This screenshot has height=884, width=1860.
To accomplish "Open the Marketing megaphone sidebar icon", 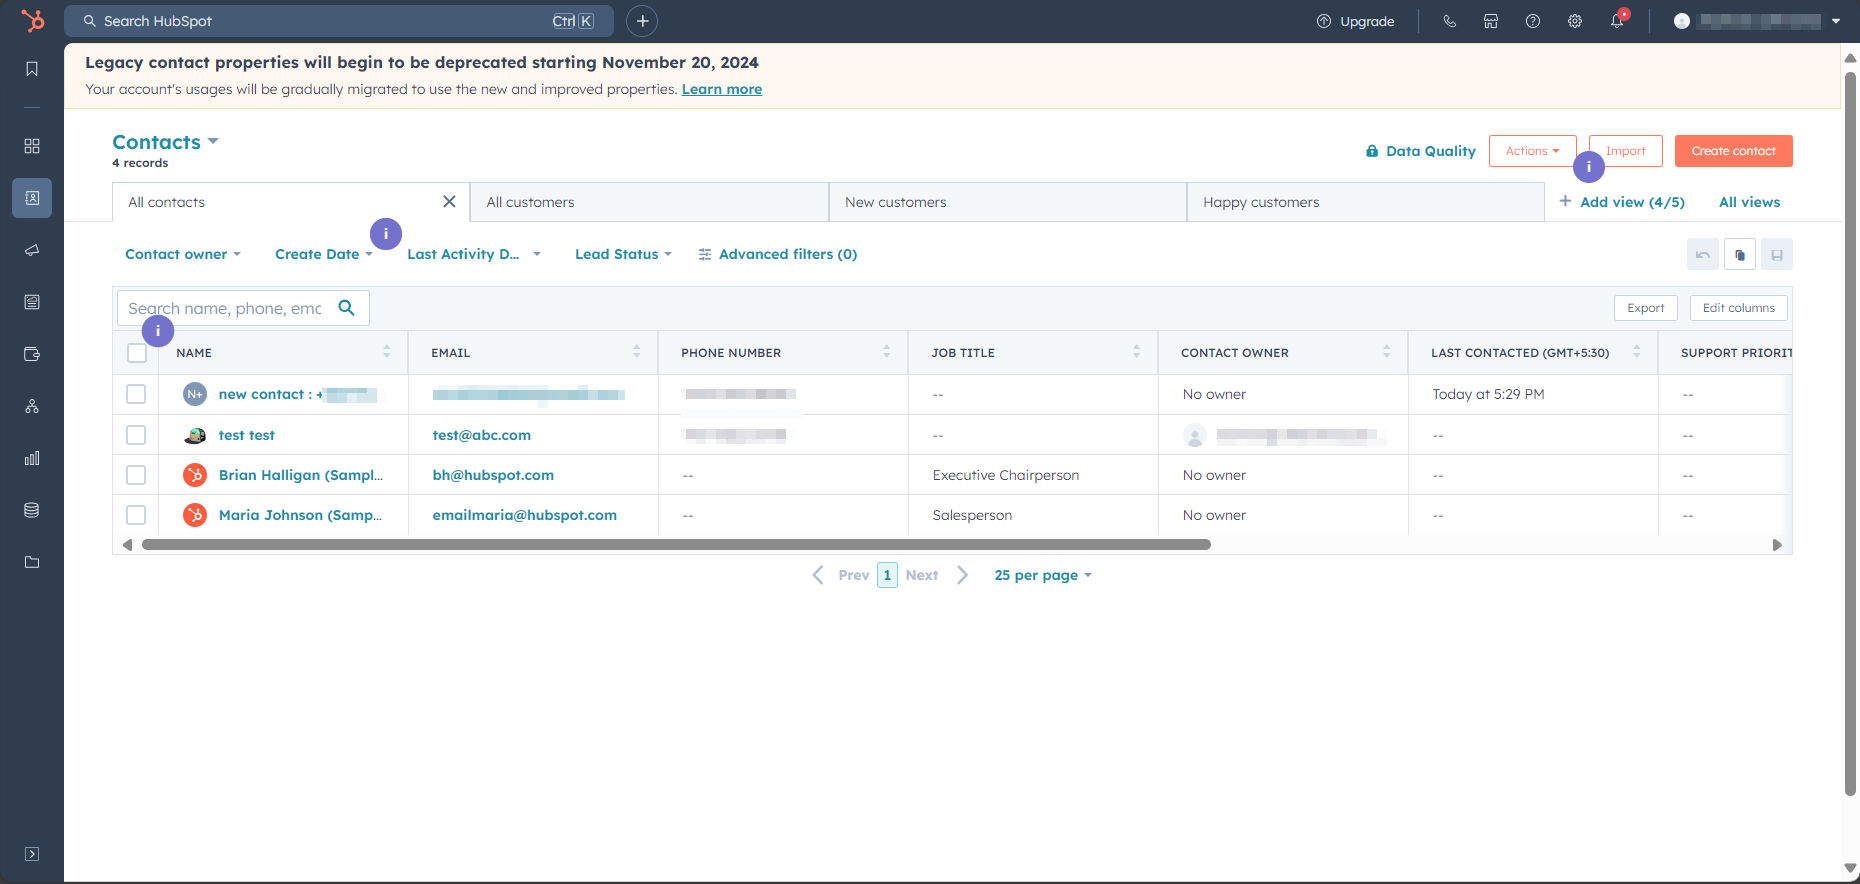I will [x=32, y=250].
